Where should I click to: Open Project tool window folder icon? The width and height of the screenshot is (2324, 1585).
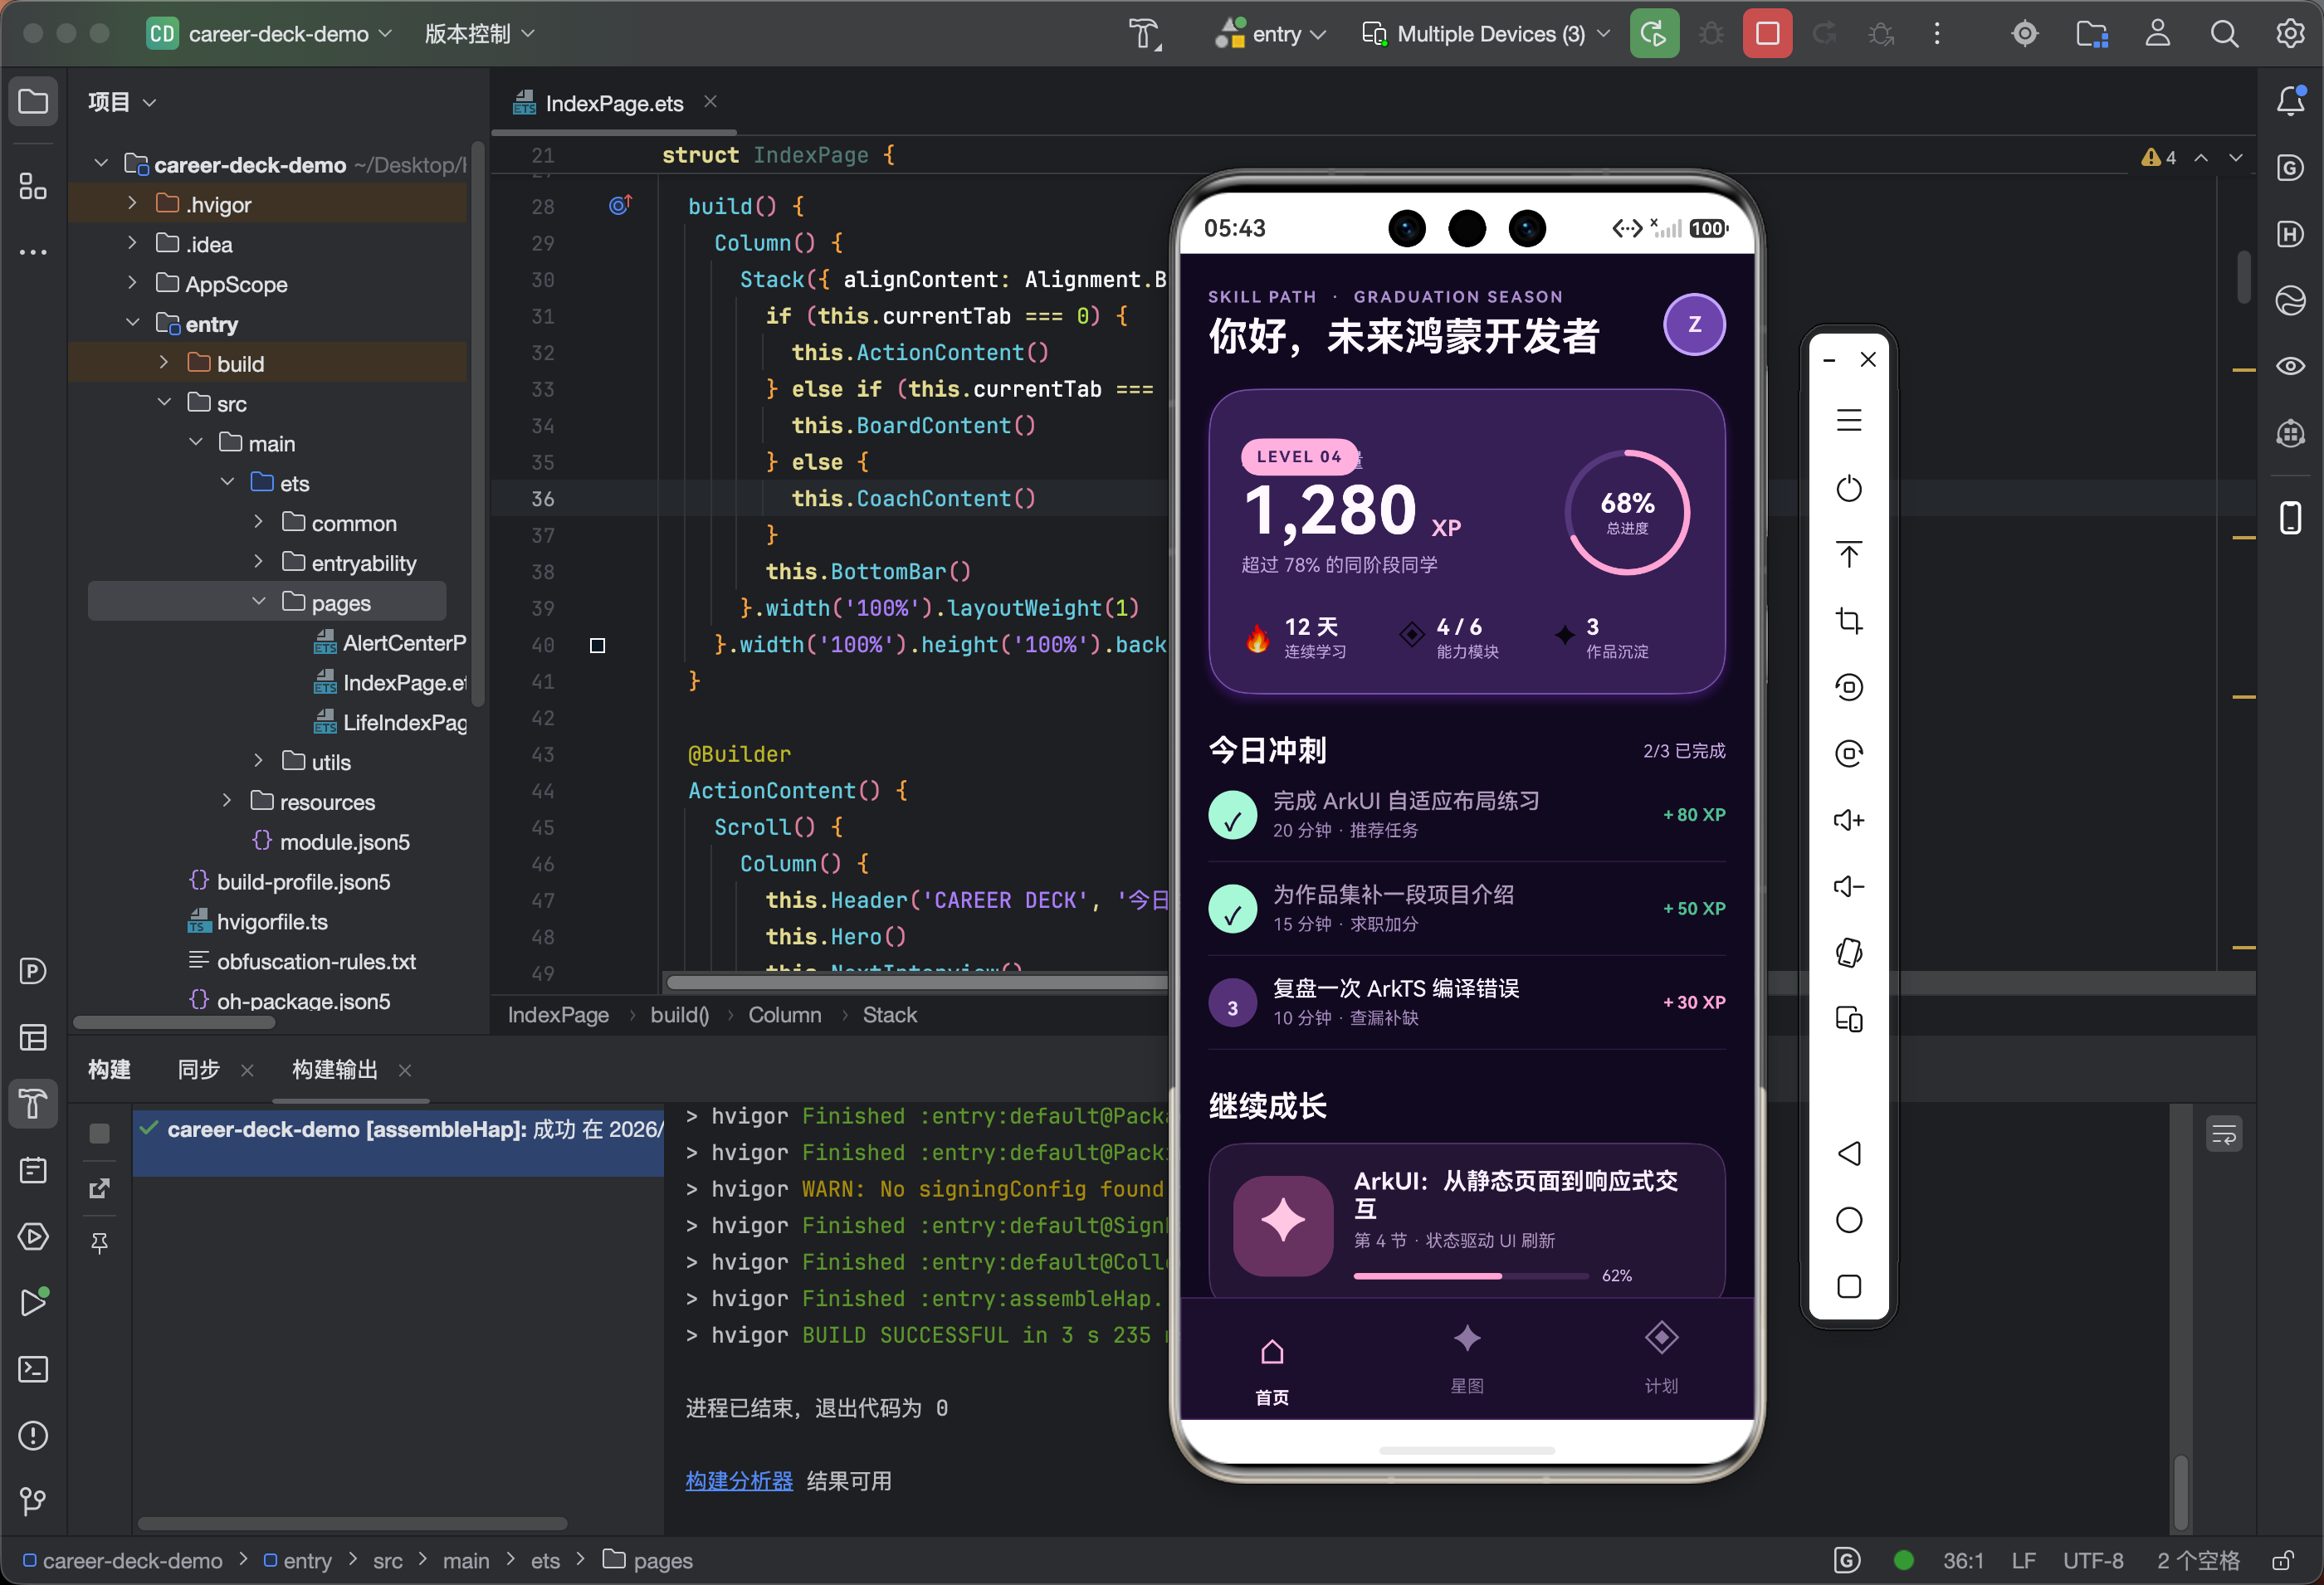[33, 102]
